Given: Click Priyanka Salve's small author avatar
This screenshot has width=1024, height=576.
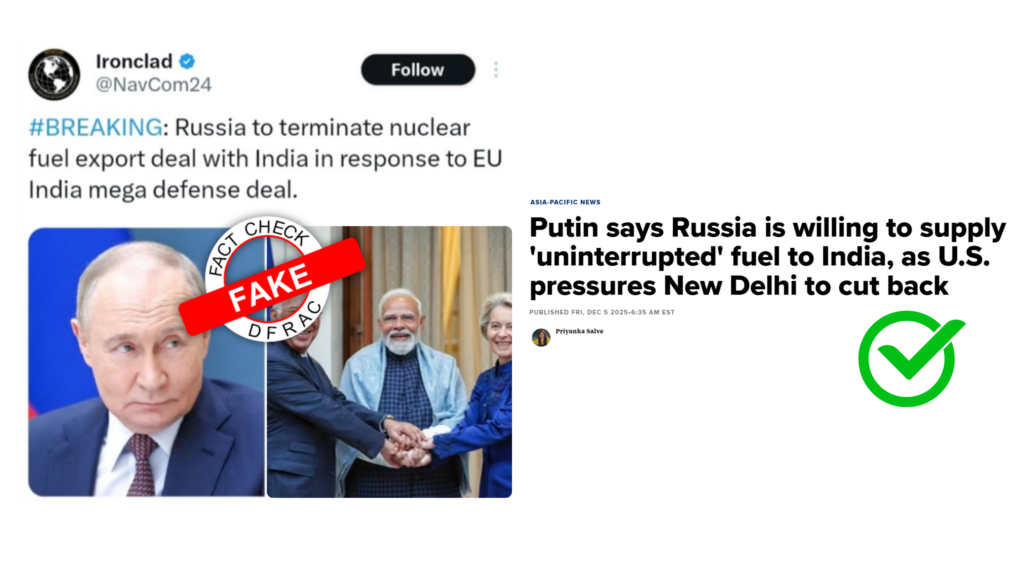Looking at the screenshot, I should pos(541,337).
